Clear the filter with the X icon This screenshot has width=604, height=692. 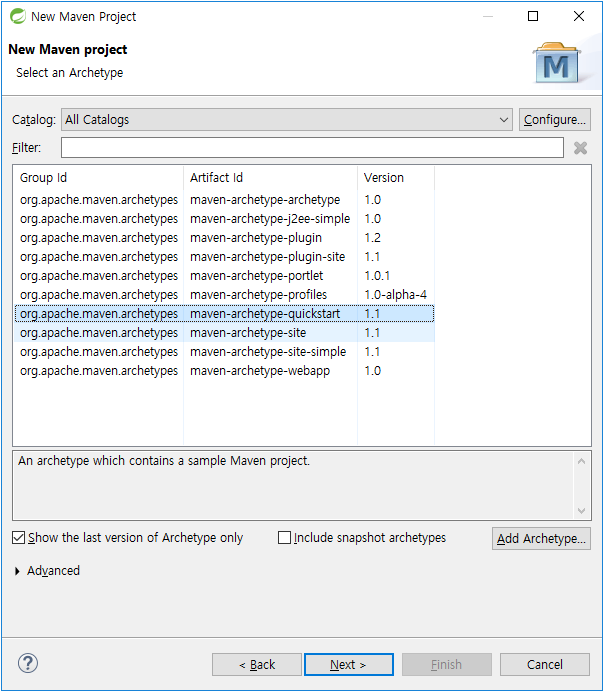click(x=580, y=148)
